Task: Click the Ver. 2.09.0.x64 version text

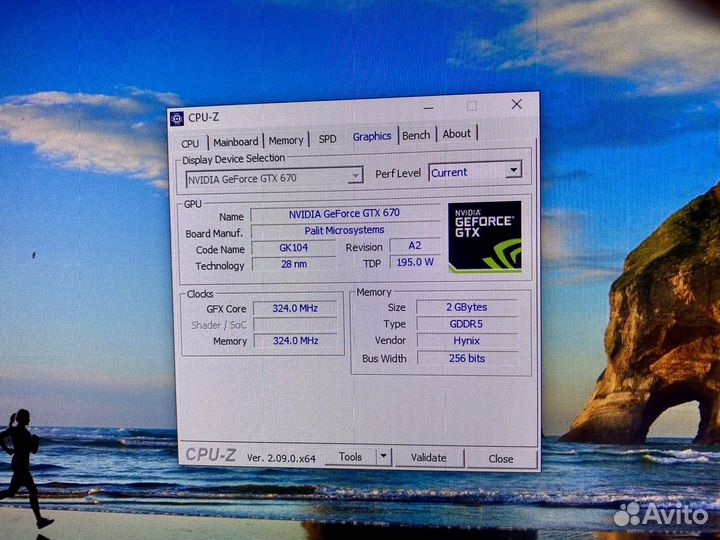Action: pyautogui.click(x=281, y=458)
